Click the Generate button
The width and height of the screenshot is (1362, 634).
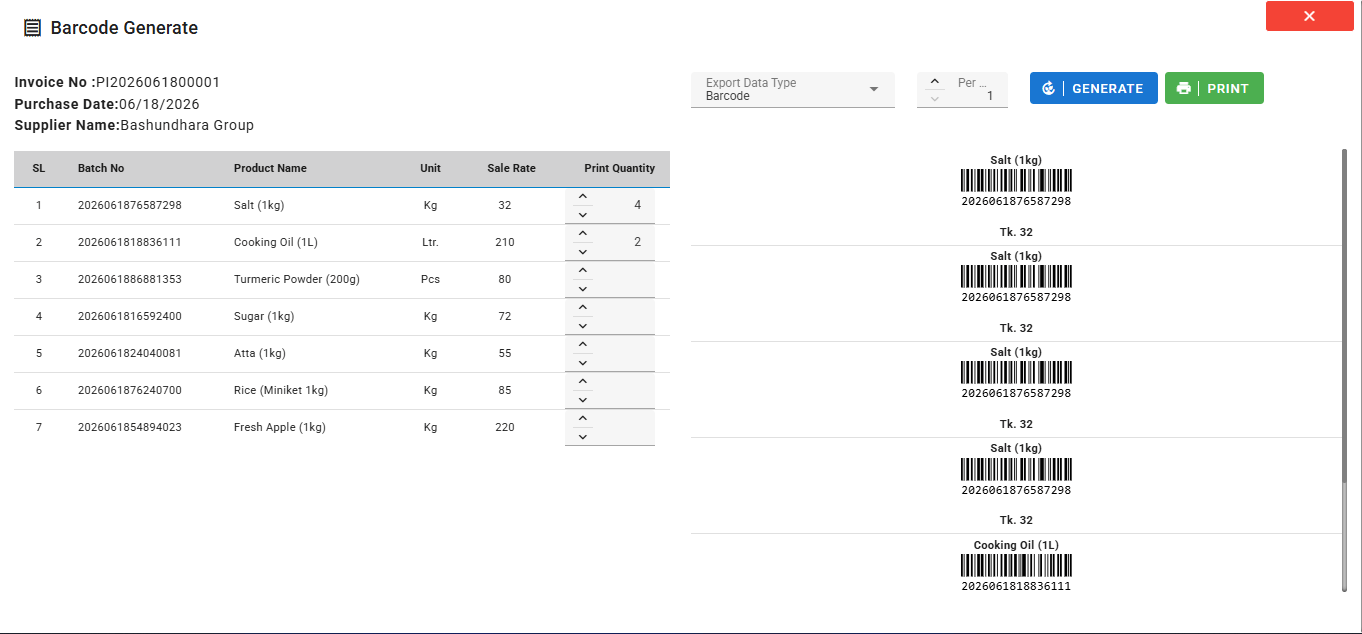[x=1094, y=88]
